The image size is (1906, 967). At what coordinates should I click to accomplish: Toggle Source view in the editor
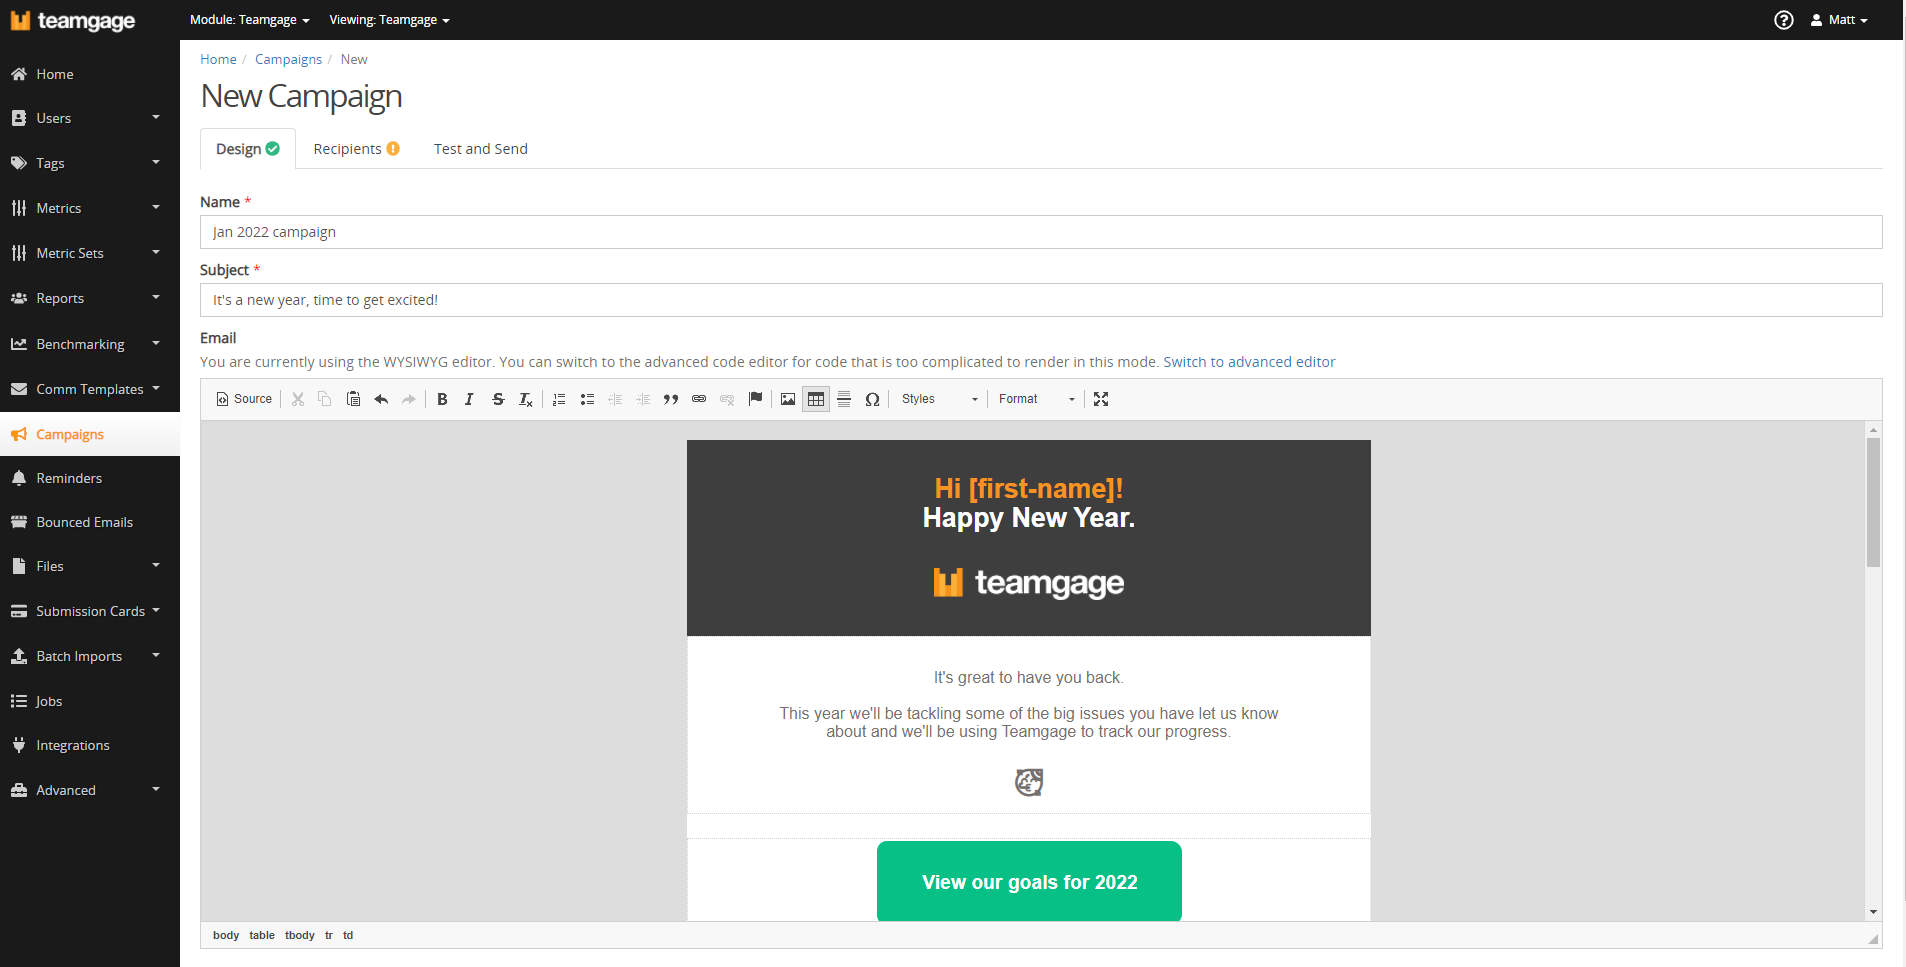click(244, 399)
